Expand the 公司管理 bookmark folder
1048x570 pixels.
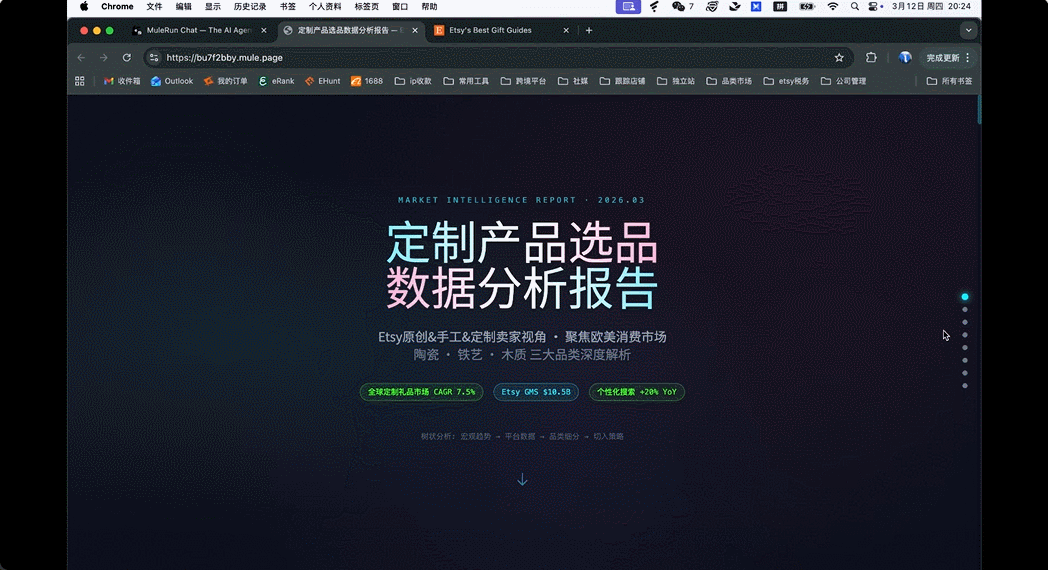pos(843,81)
